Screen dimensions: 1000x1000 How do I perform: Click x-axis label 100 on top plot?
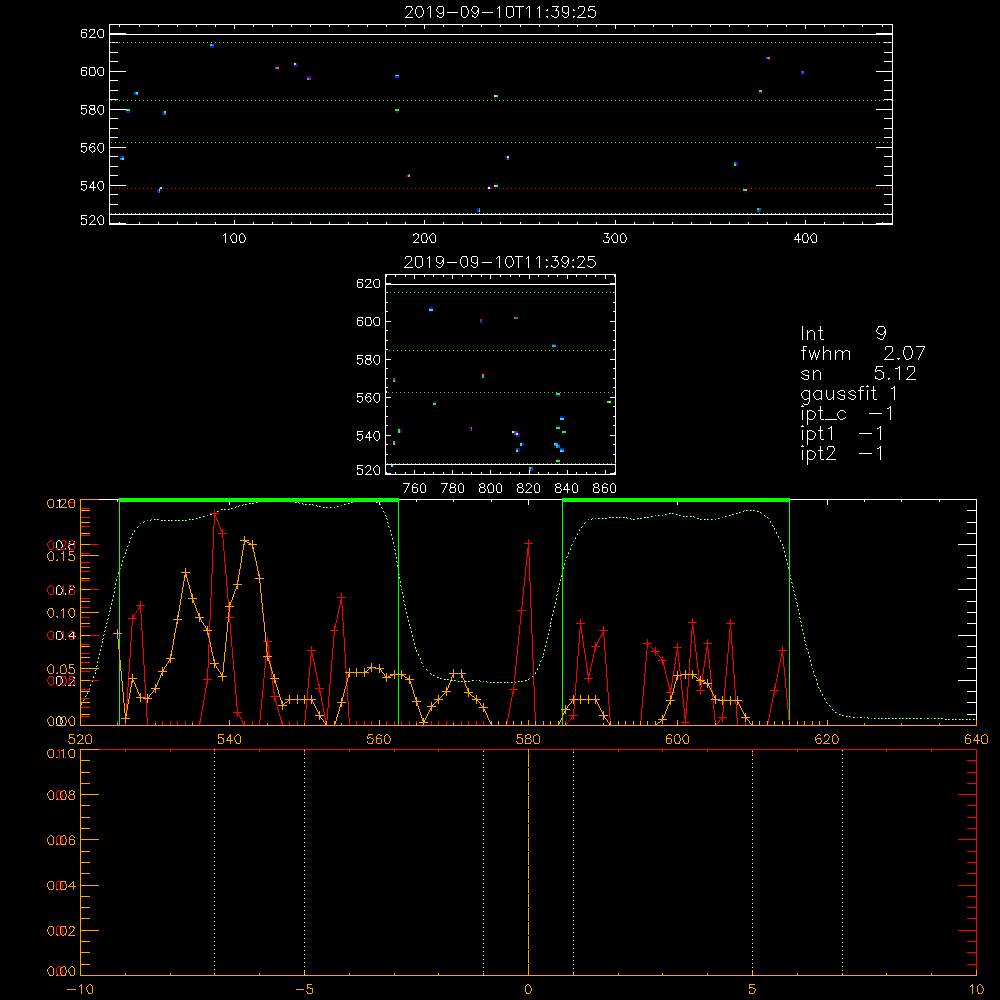click(234, 239)
